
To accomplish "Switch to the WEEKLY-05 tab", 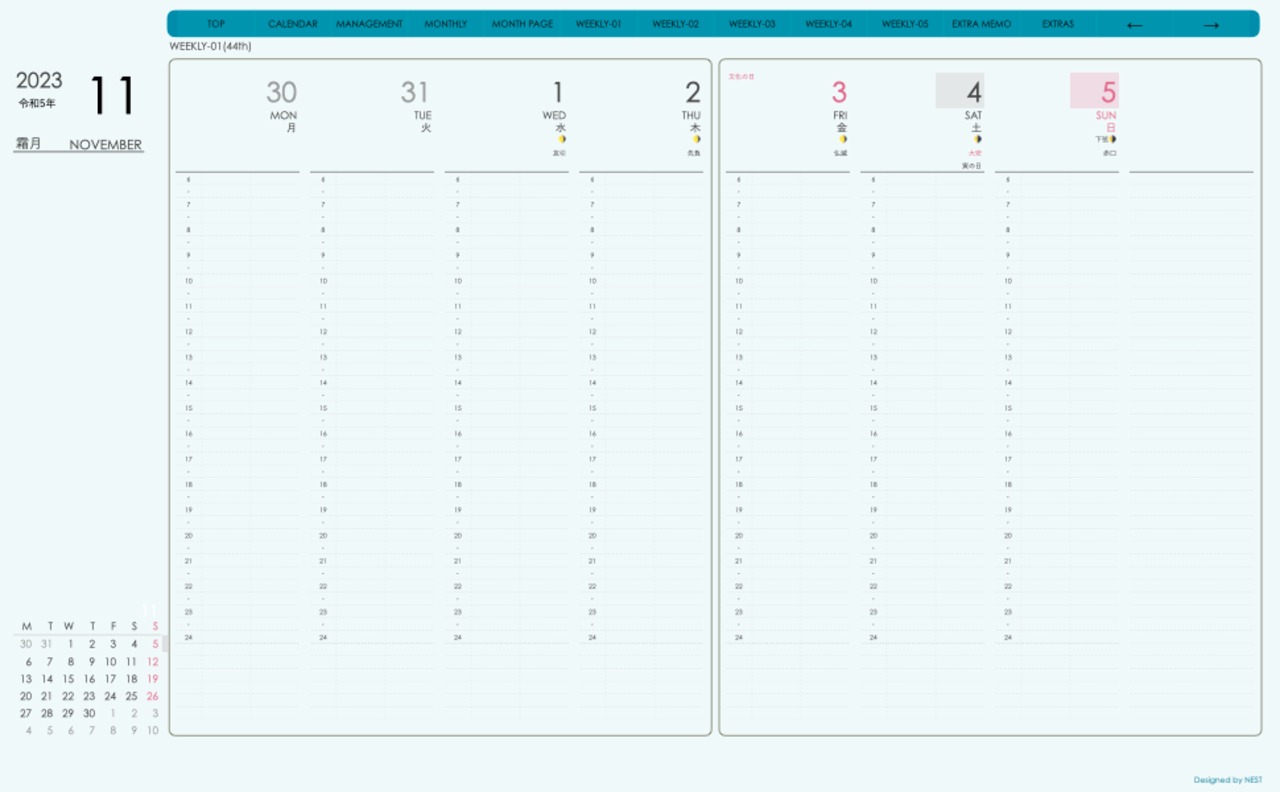I will [x=905, y=24].
